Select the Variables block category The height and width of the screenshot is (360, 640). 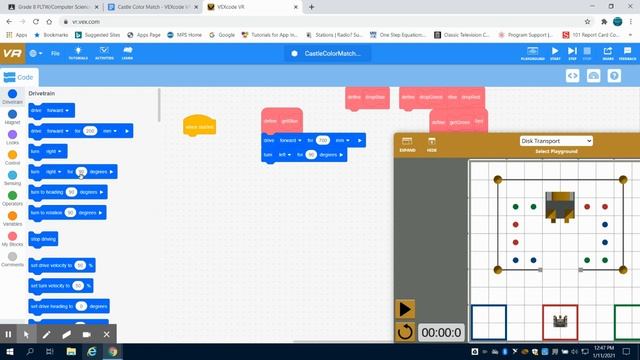12,219
